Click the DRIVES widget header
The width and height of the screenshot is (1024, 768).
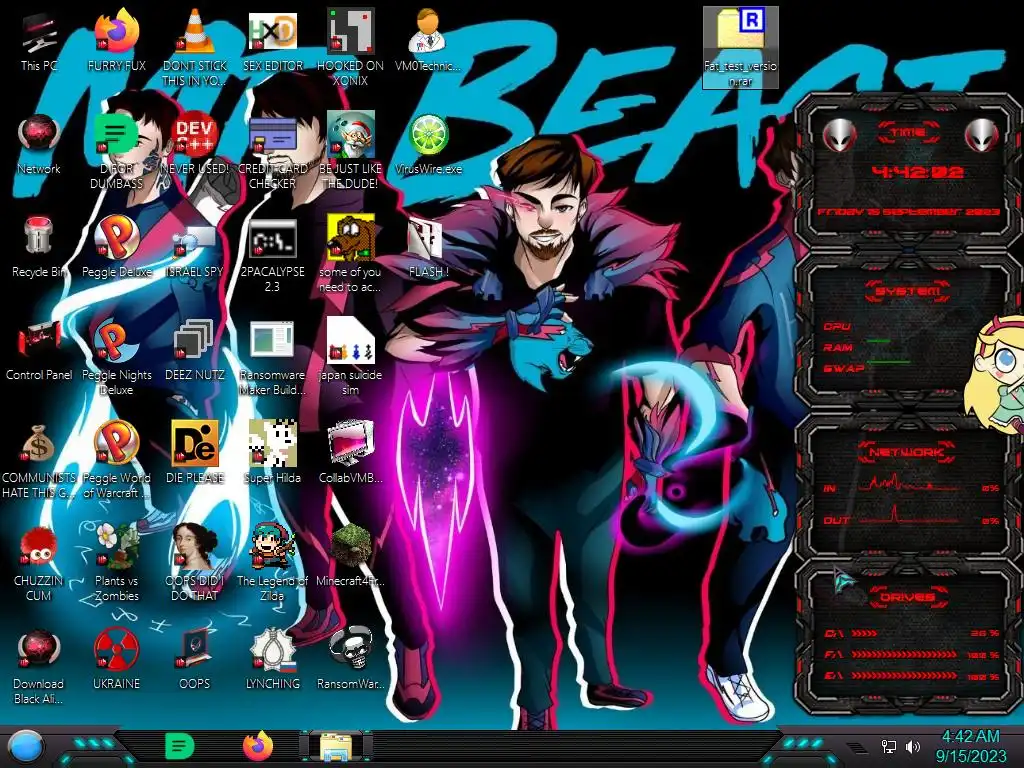click(908, 597)
